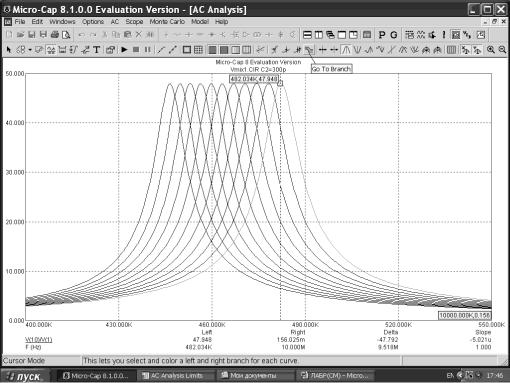
Task: Click the G toolbar button
Action: 394,35
